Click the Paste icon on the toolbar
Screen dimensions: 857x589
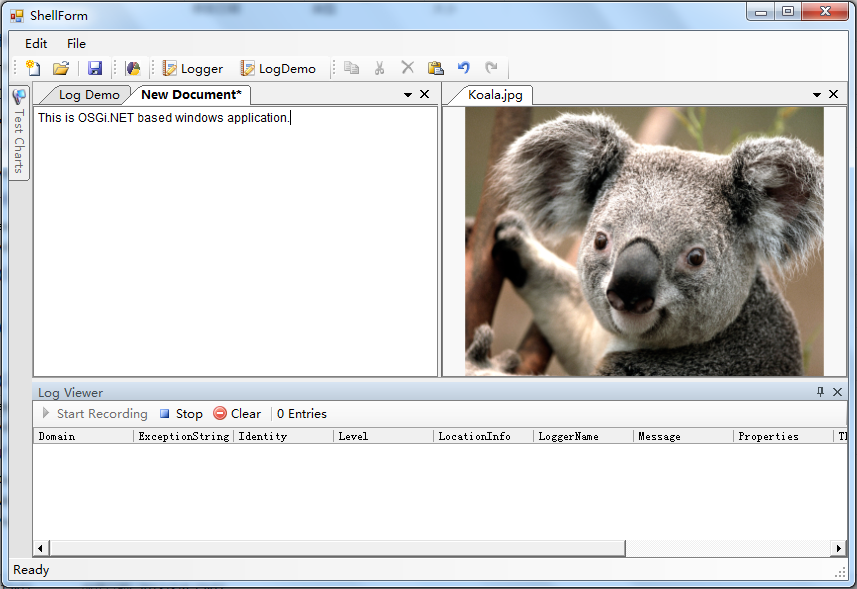435,67
